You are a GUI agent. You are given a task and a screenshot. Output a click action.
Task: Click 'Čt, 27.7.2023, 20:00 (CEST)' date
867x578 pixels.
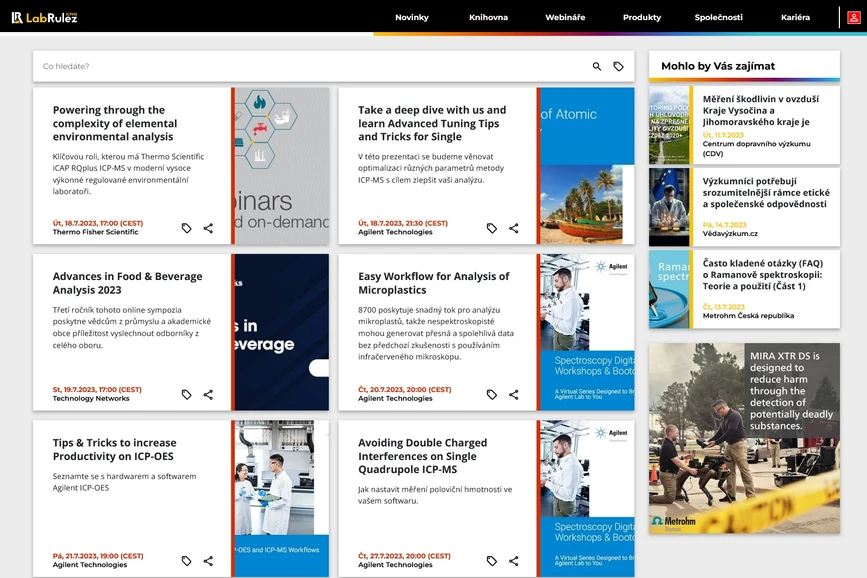point(404,556)
